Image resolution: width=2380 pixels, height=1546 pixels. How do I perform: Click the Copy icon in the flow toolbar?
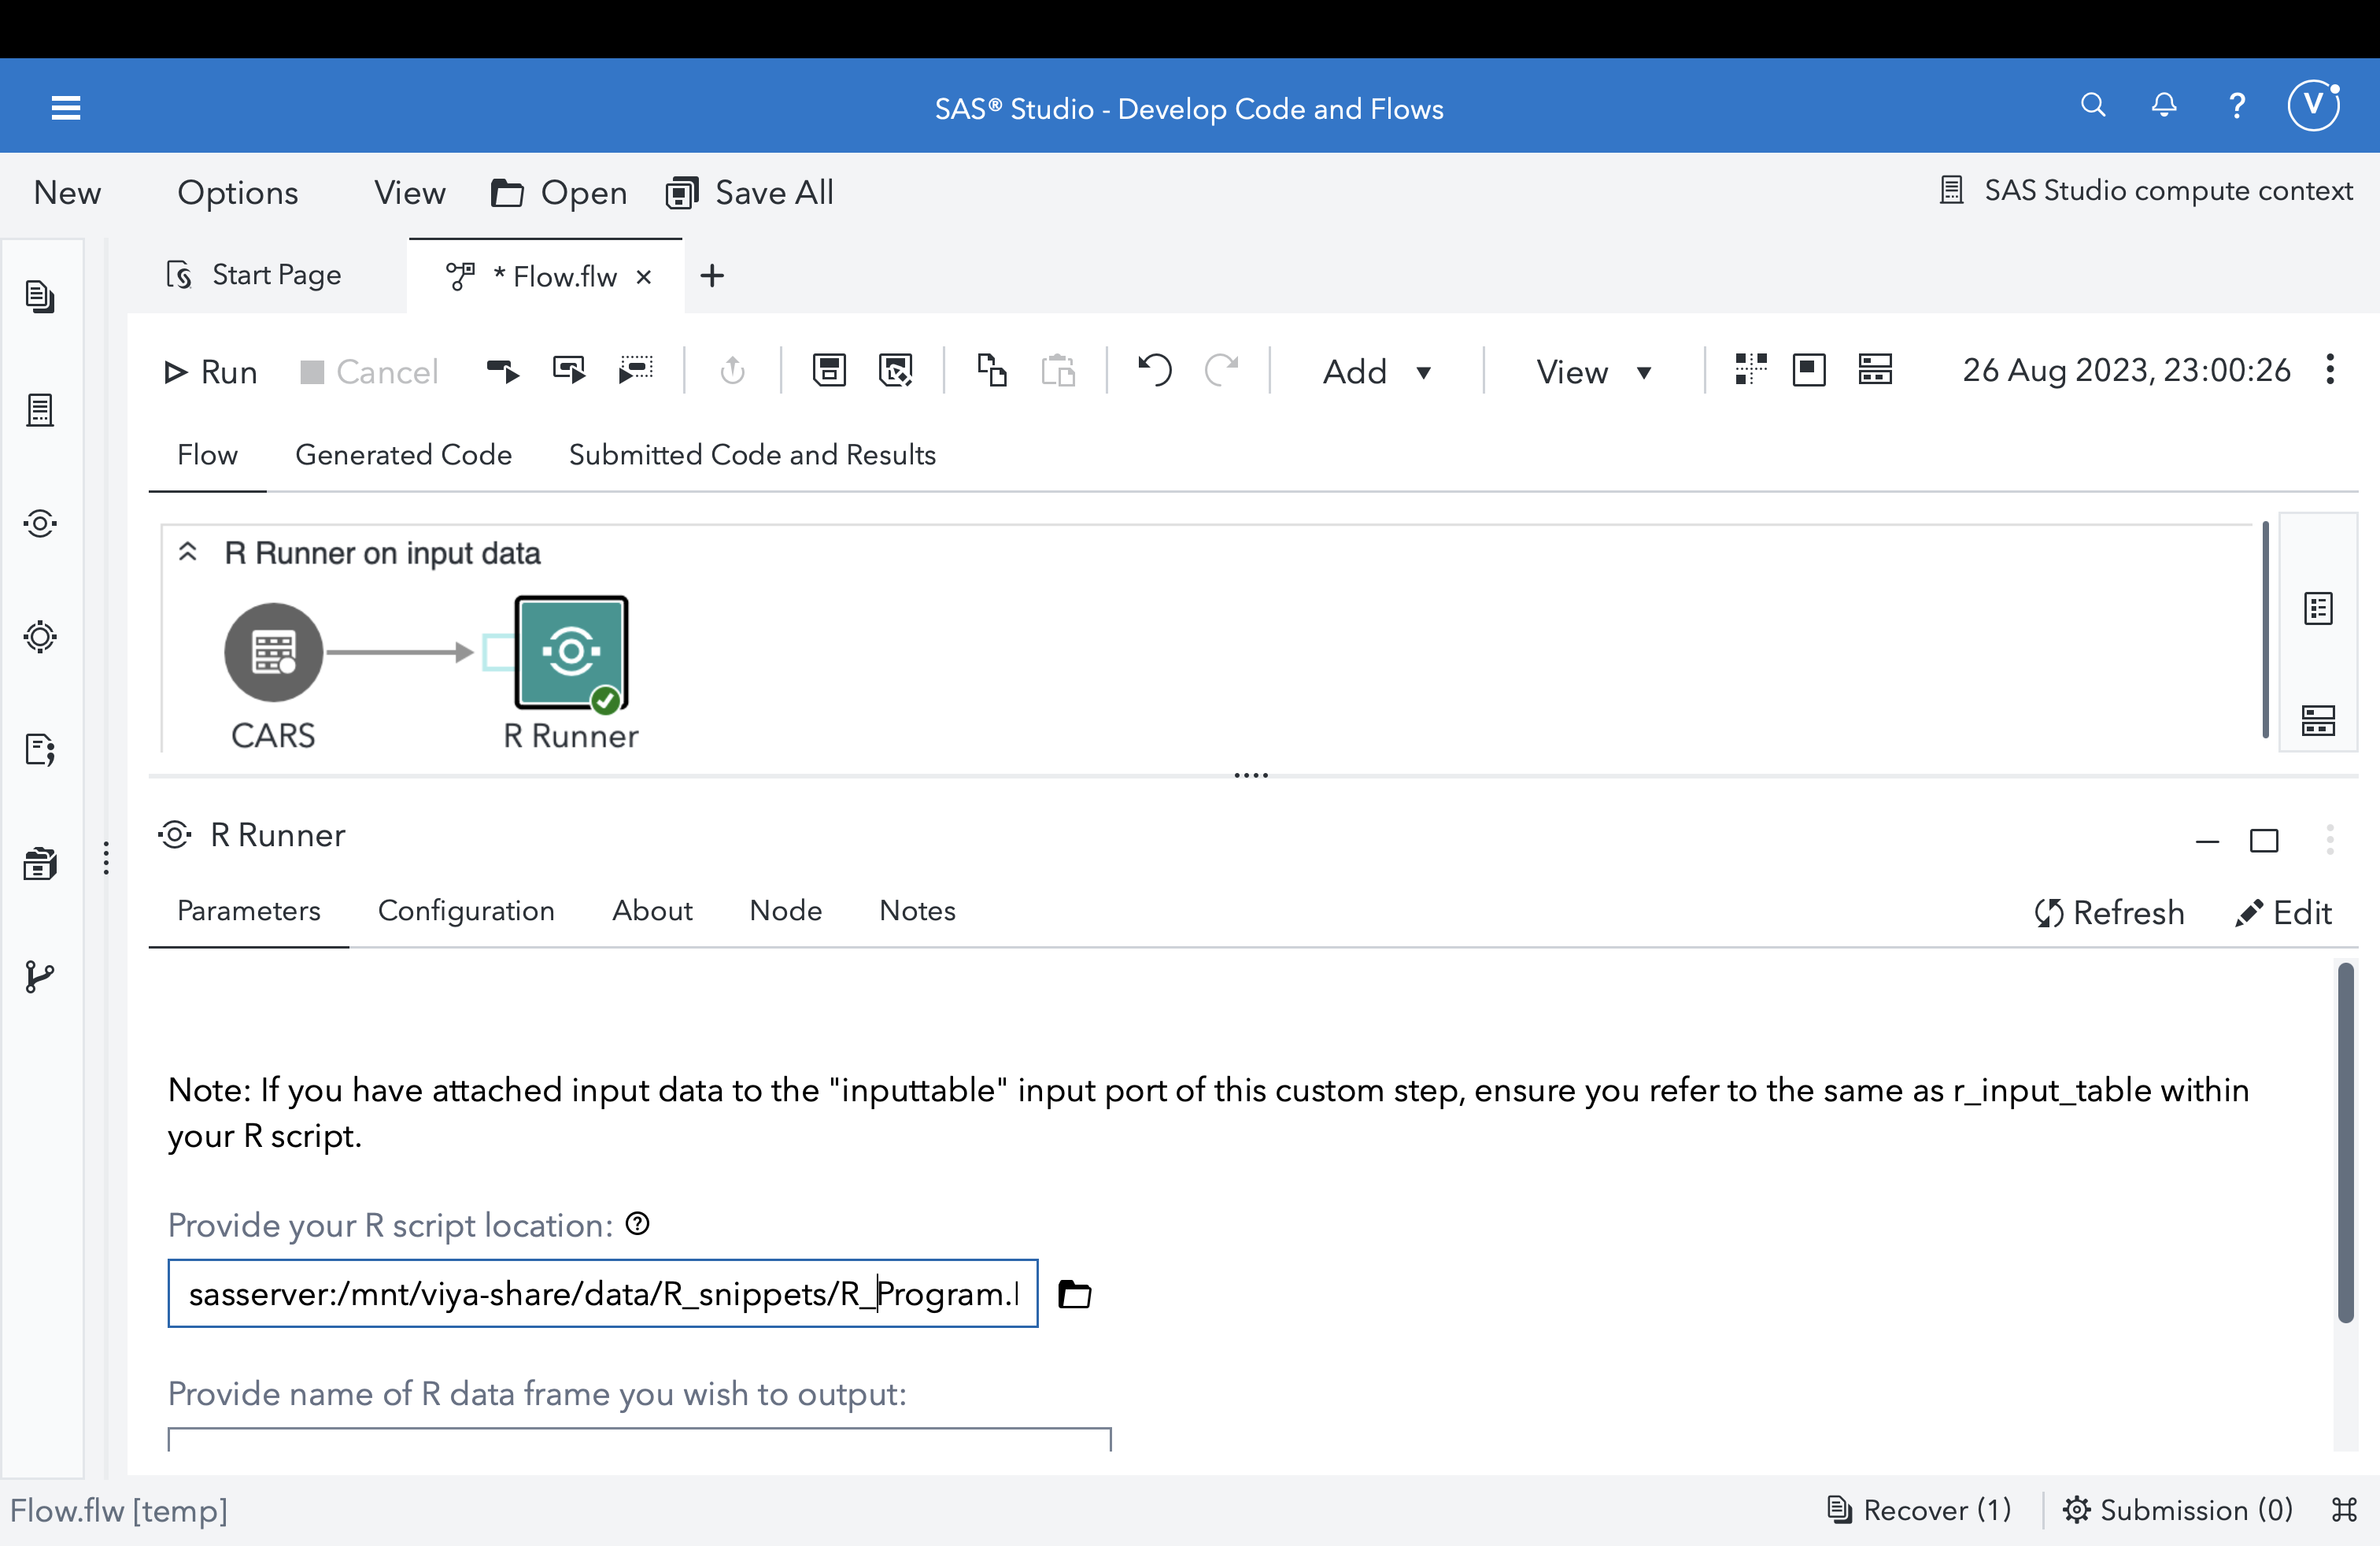(991, 371)
